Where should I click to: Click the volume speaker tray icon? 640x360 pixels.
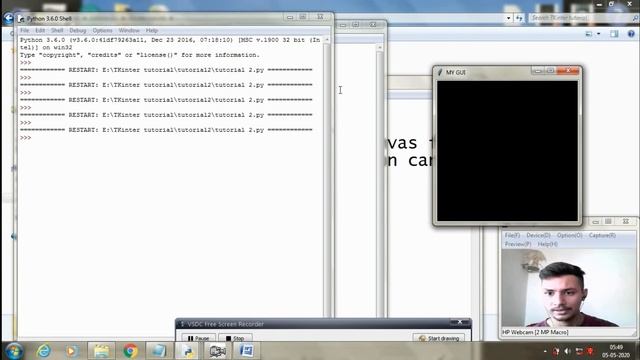(568, 351)
